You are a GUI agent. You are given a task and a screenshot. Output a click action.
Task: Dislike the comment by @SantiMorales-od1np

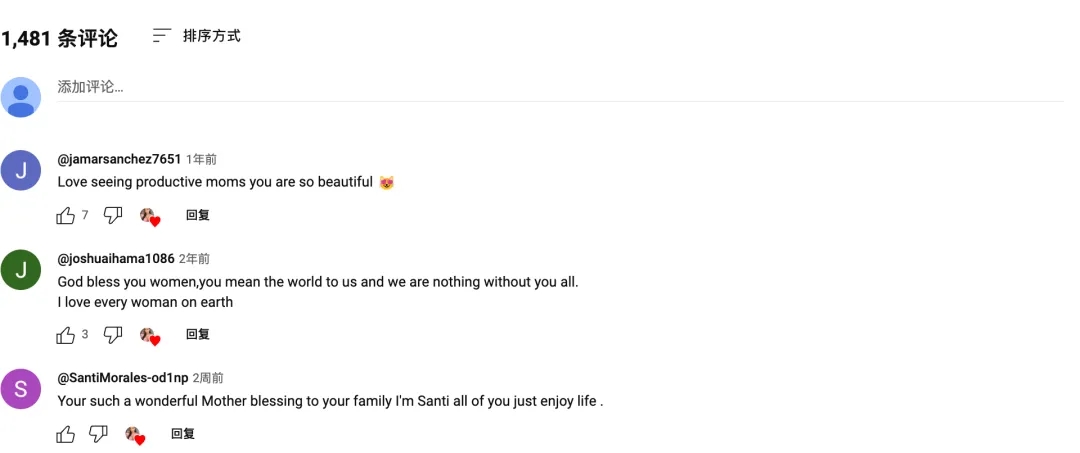(x=98, y=434)
